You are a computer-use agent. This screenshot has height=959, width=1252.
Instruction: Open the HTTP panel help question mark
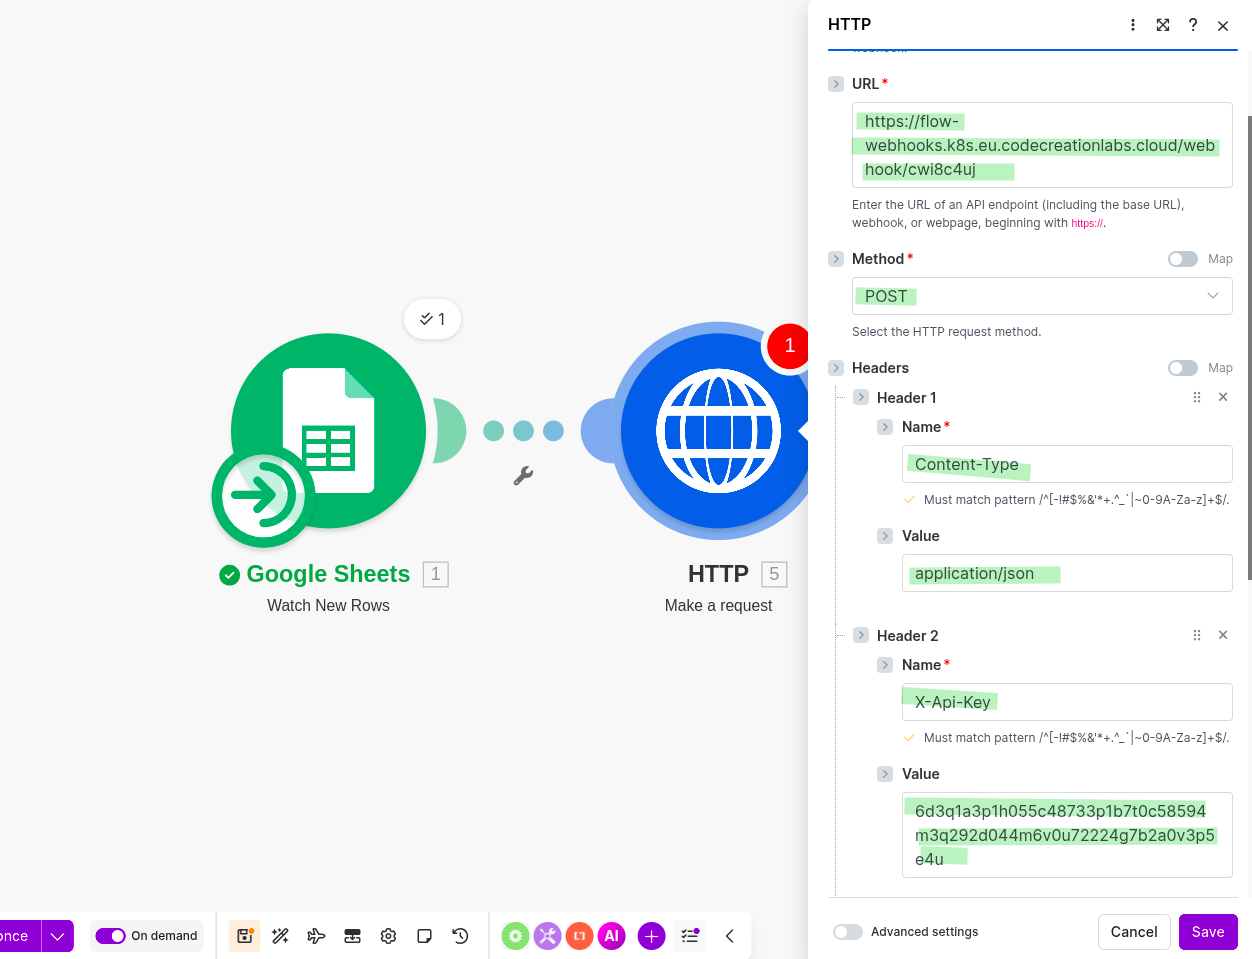1193,25
